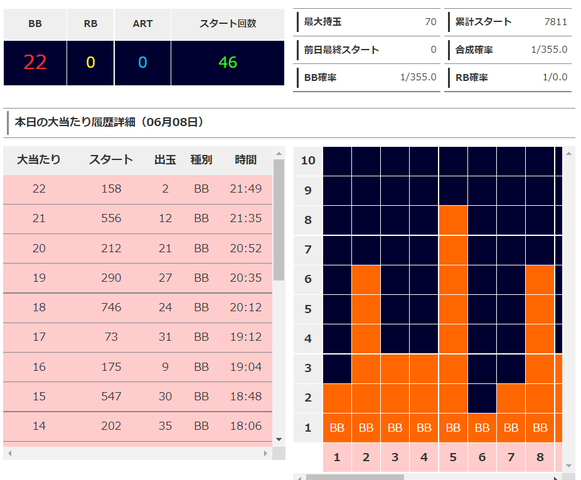Click chart column number 4

[424, 457]
